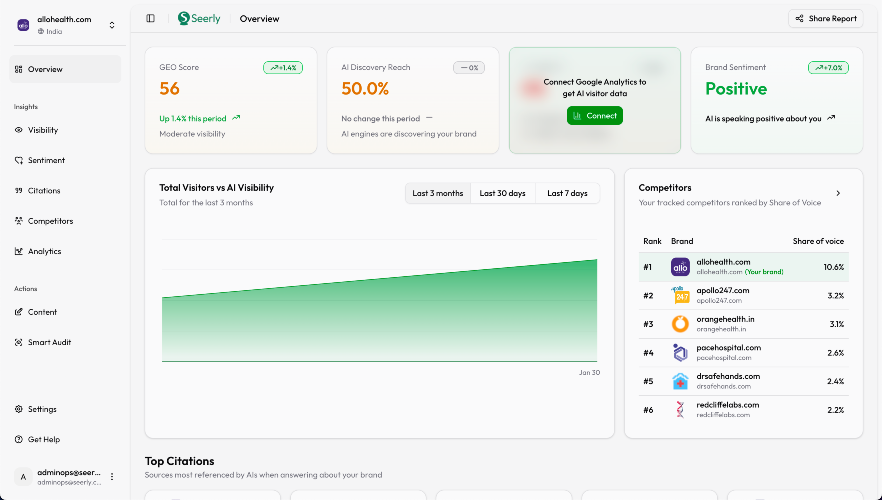Click the Top Citations heading
This screenshot has height=500, width=882.
click(x=179, y=461)
